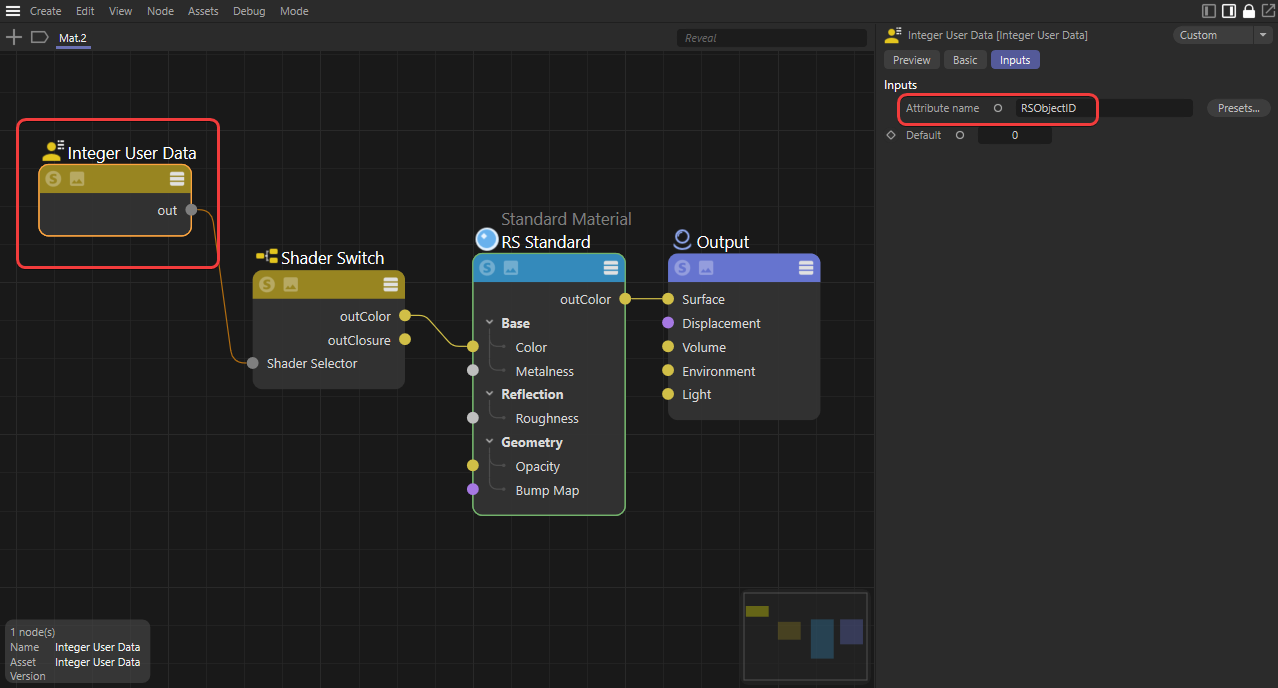The image size is (1278, 688).
Task: Click the lock icon in top bar
Action: point(1249,11)
